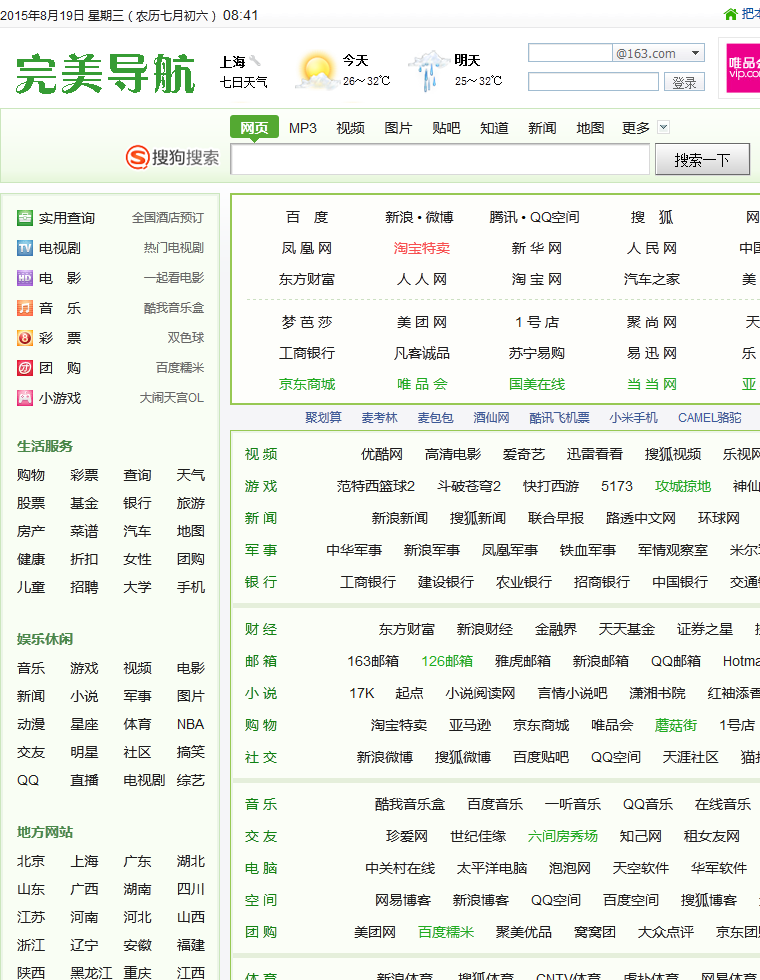Image resolution: width=760 pixels, height=980 pixels.
Task: Open the CAMEL骆驼 link
Action: click(x=709, y=418)
